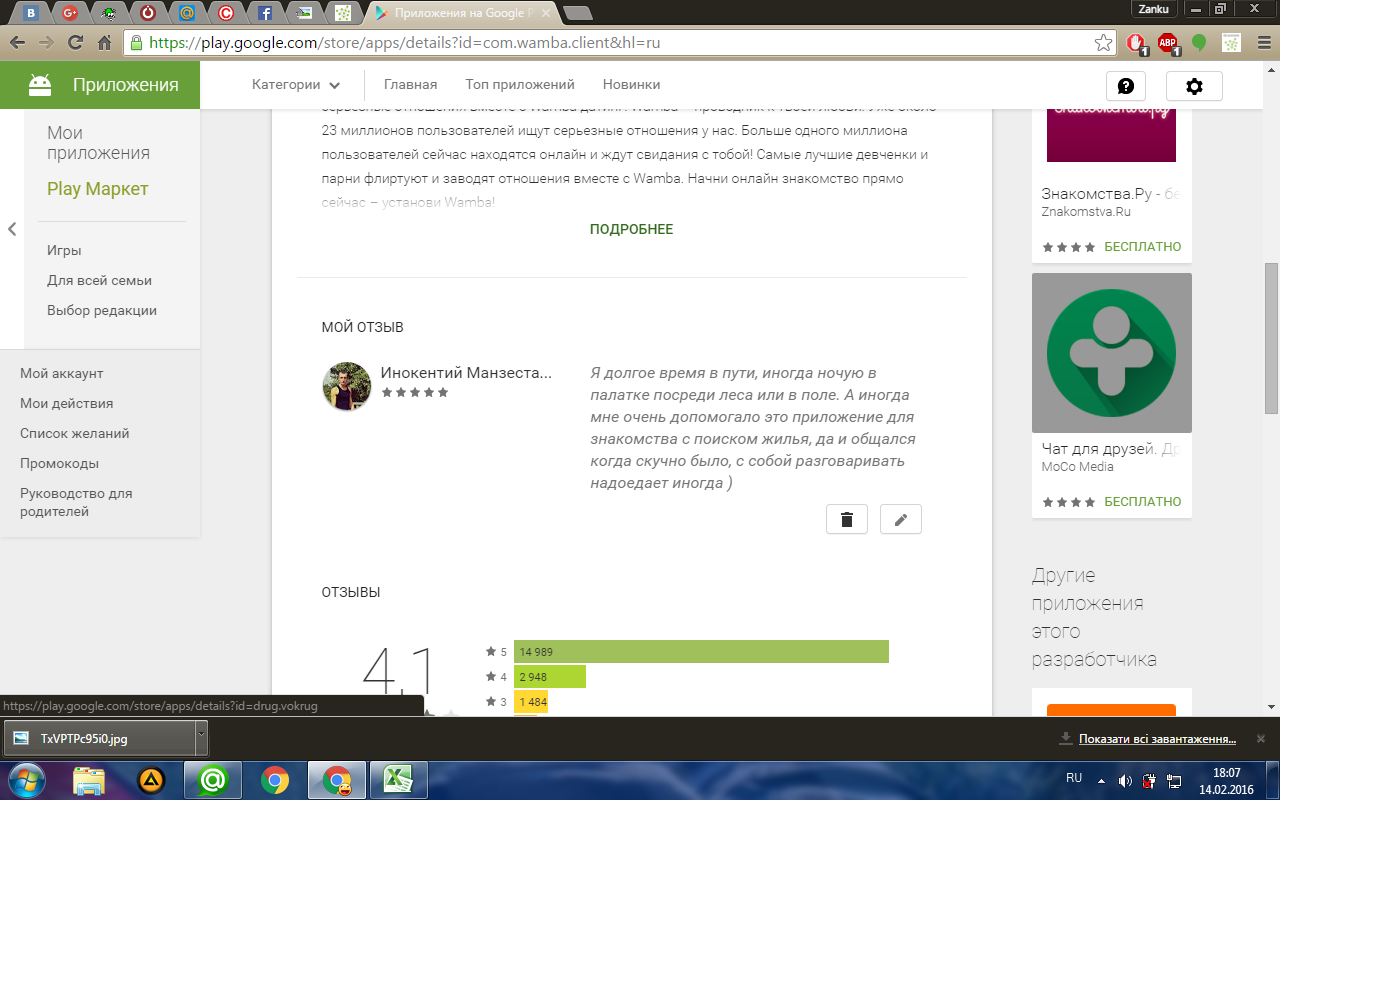Open the Главная menu item

click(410, 85)
